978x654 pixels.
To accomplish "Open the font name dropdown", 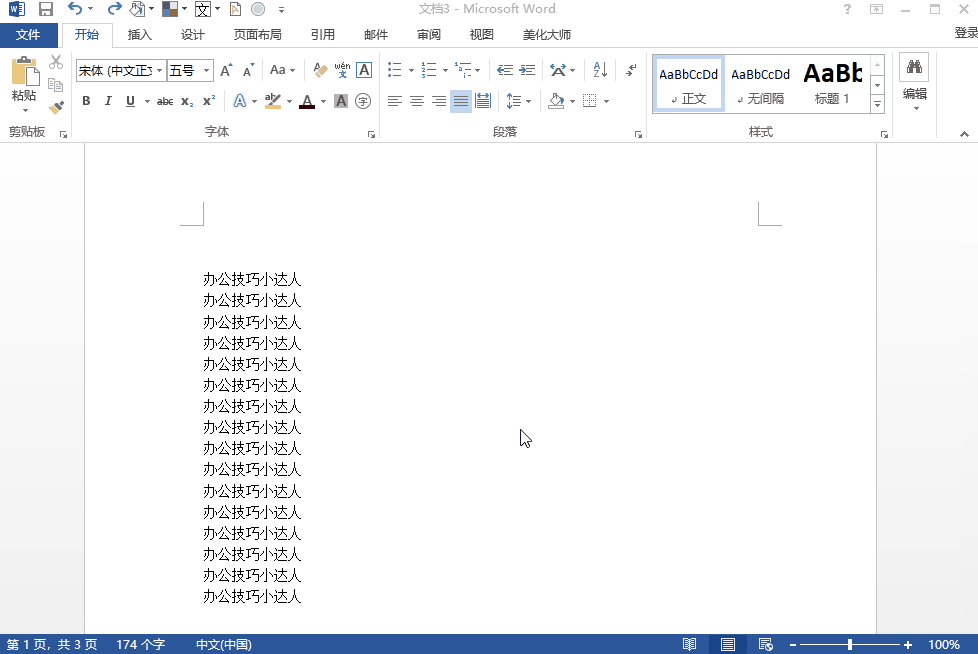I will [x=158, y=70].
